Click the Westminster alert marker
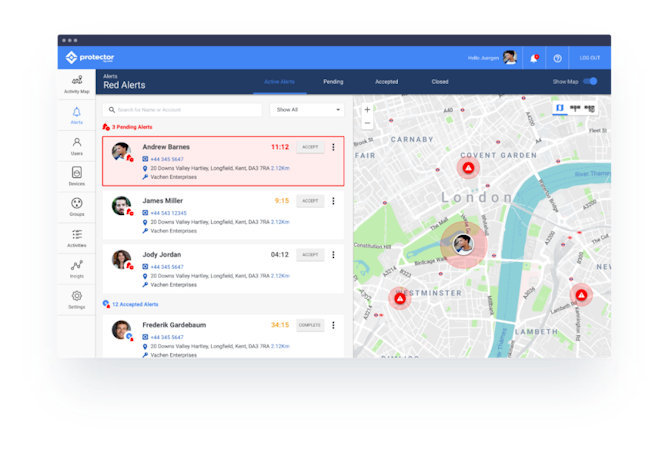Viewport: 669px width, 450px height. pyautogui.click(x=400, y=298)
